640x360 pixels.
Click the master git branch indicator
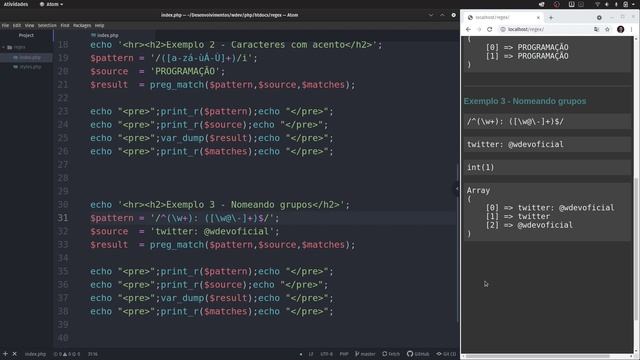point(365,354)
